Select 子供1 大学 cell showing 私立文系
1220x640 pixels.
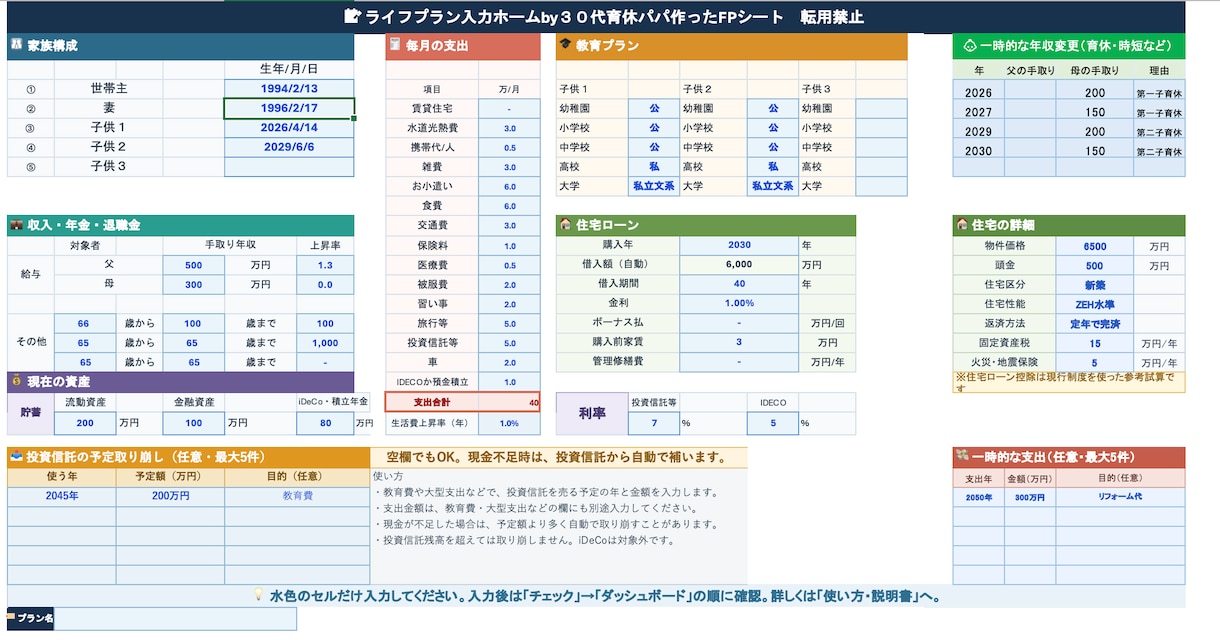(x=654, y=186)
